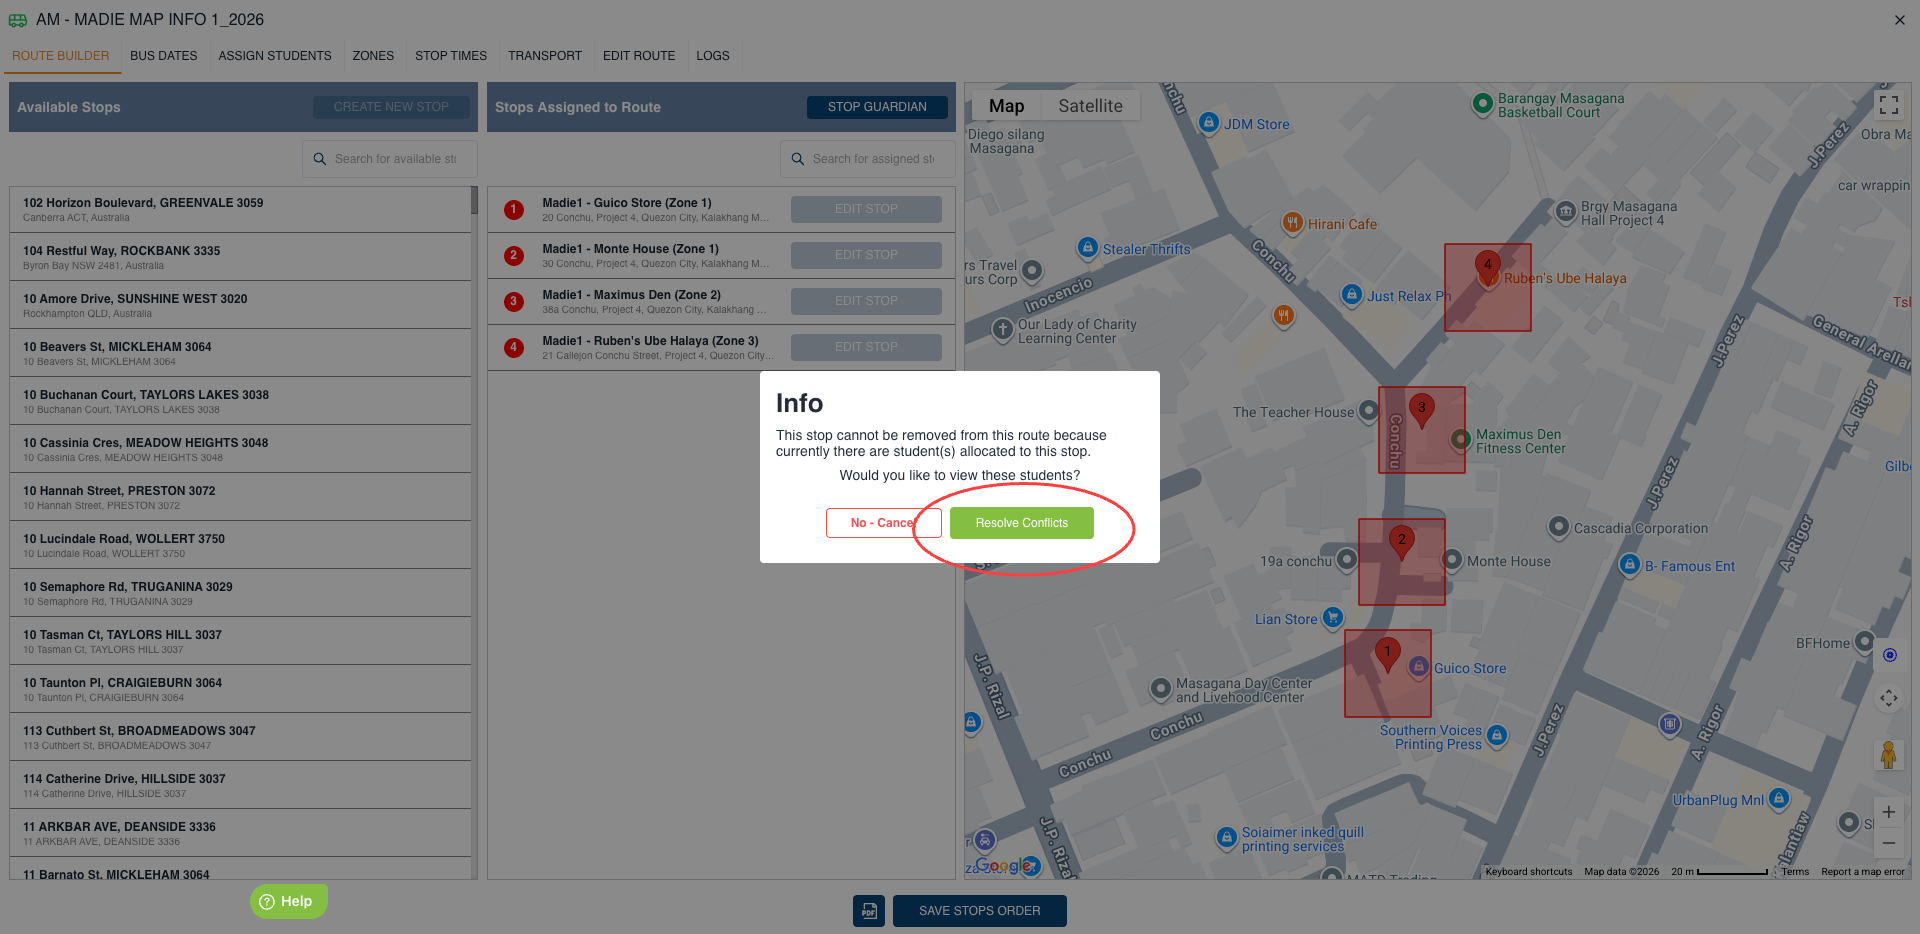Click map marker pin number 3

(1421, 412)
